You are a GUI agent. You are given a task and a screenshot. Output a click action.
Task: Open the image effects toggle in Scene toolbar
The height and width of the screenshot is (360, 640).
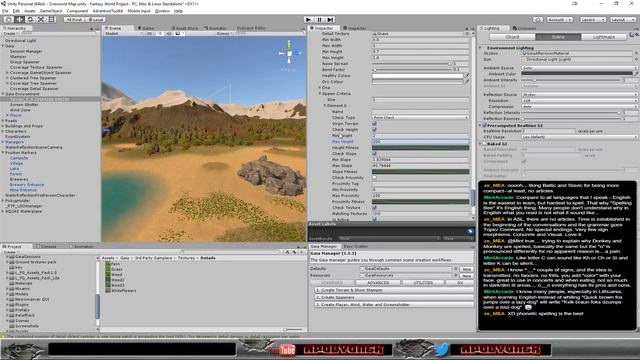pyautogui.click(x=178, y=33)
